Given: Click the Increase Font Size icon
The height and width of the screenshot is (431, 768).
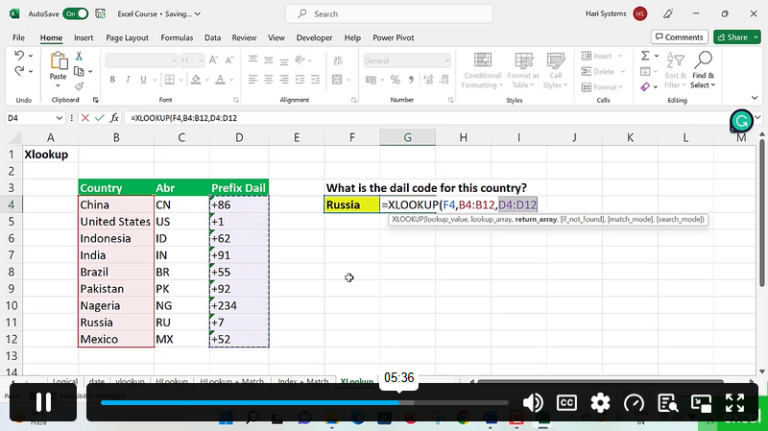Looking at the screenshot, I should tap(213, 60).
